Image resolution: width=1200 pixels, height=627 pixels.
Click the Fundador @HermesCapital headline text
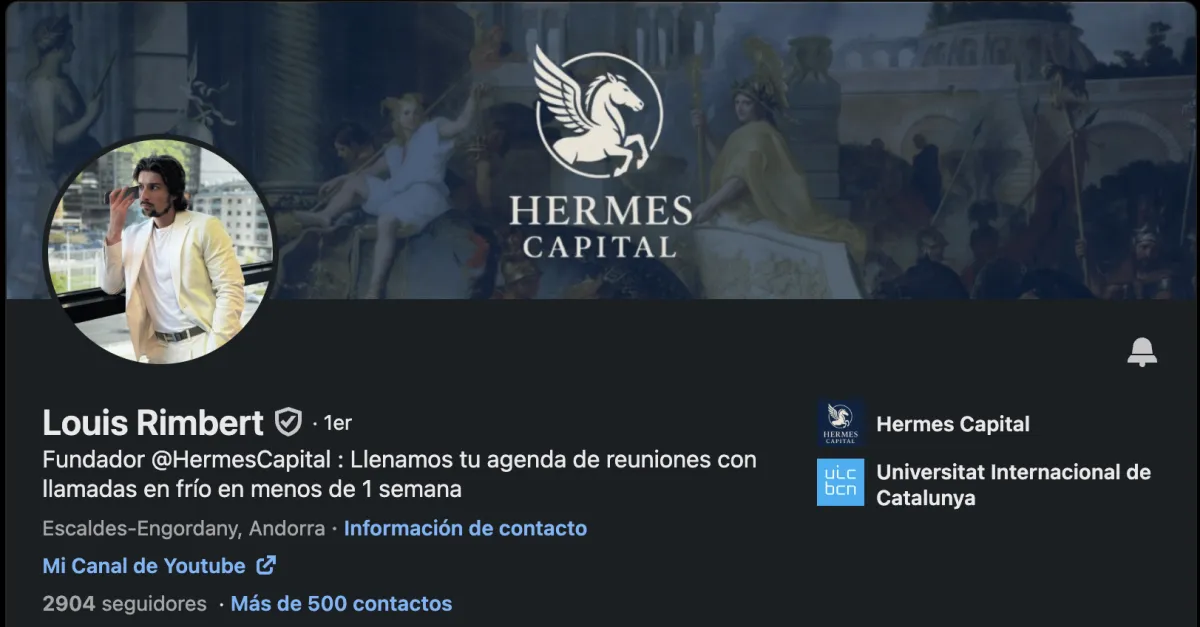tap(400, 475)
